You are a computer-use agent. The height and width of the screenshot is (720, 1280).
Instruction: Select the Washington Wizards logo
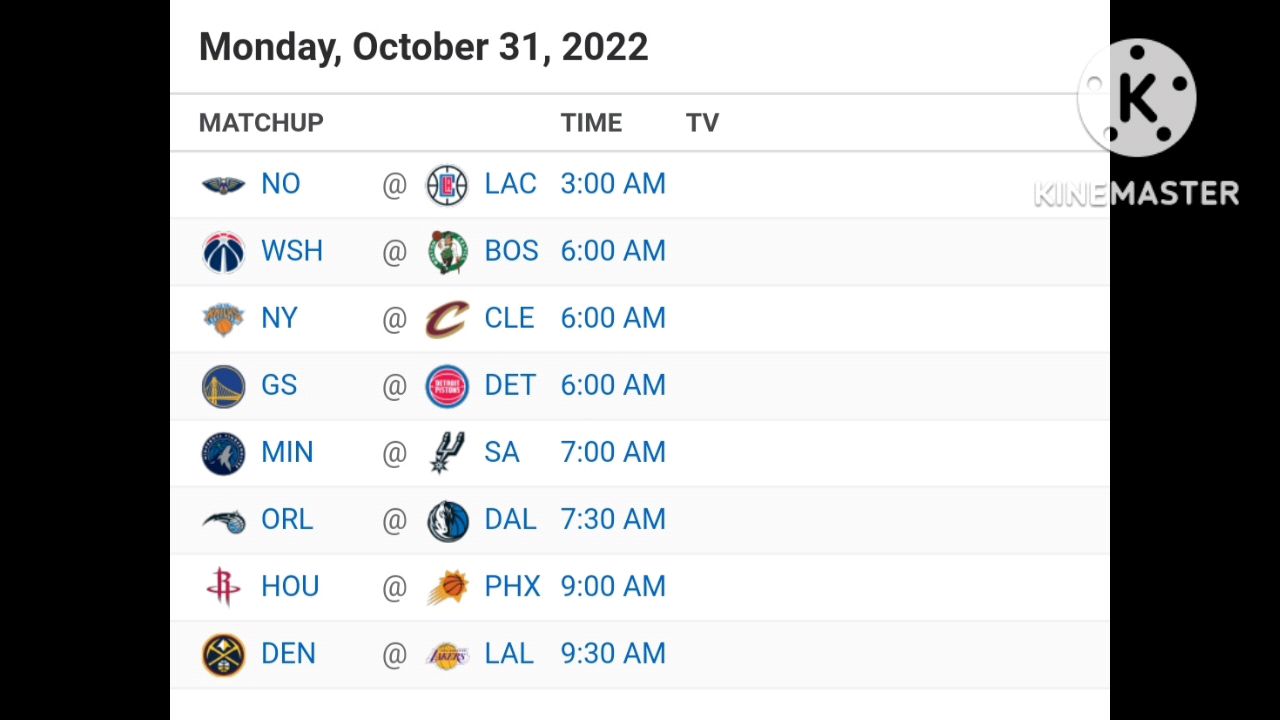[223, 252]
